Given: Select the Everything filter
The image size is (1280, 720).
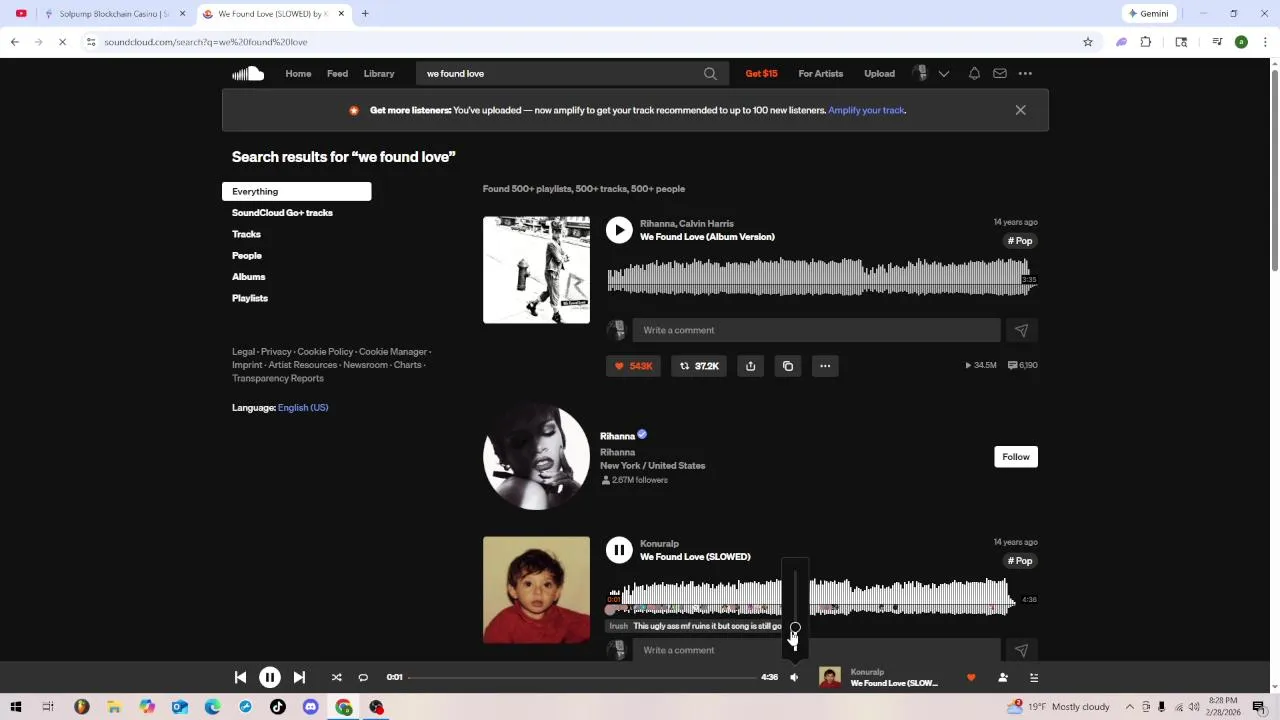Looking at the screenshot, I should [x=296, y=191].
